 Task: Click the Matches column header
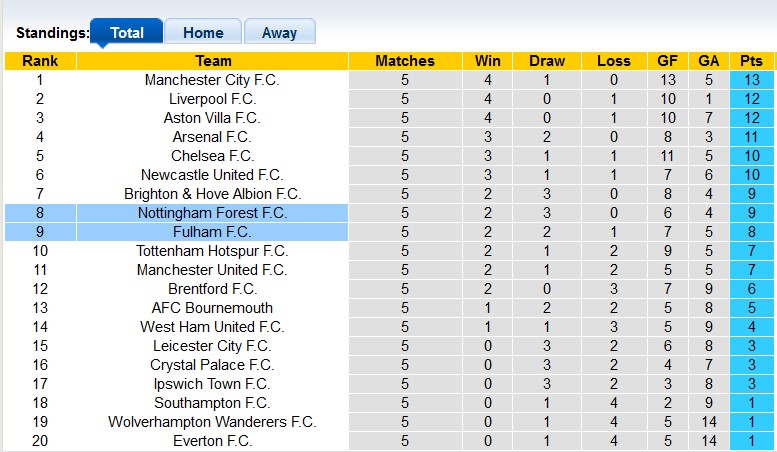click(x=405, y=61)
